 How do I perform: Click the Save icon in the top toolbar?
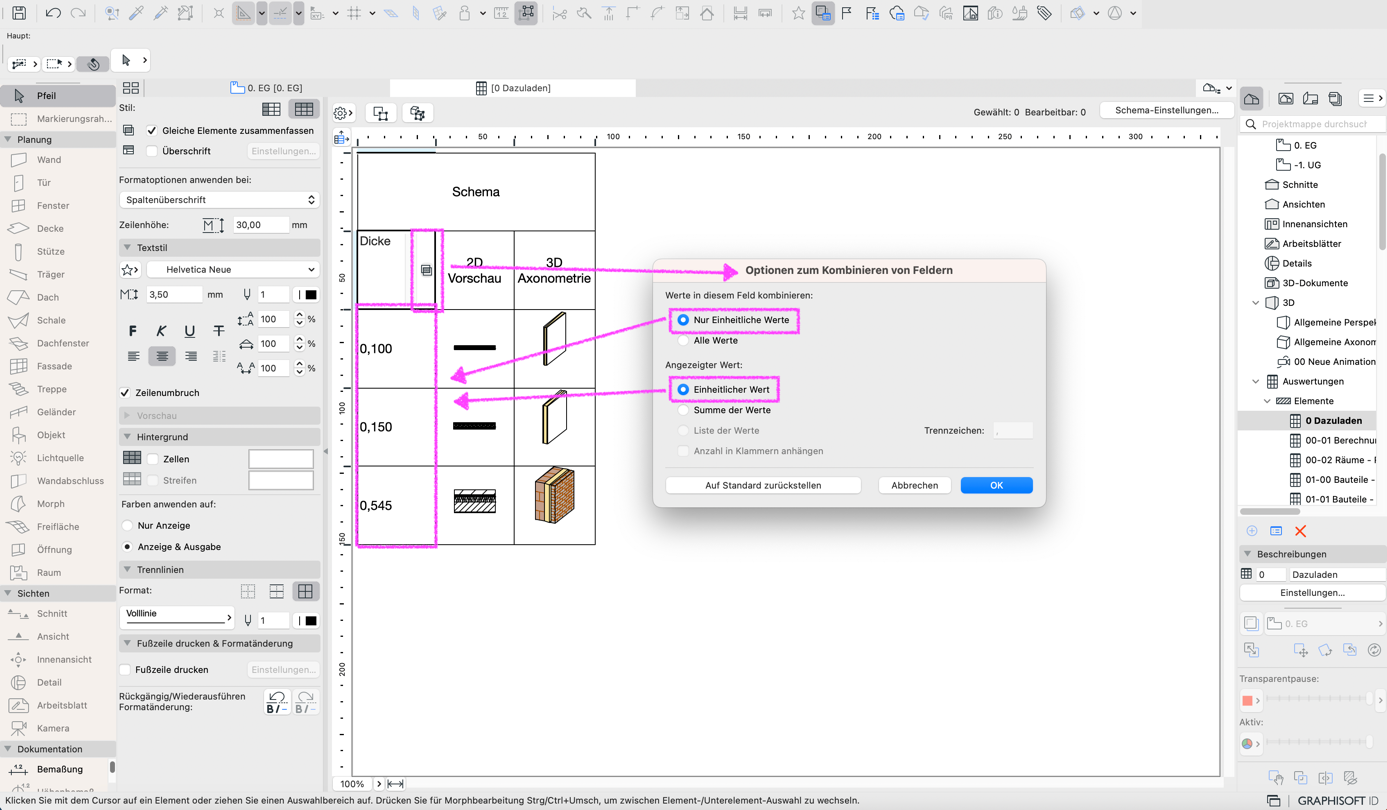coord(19,13)
